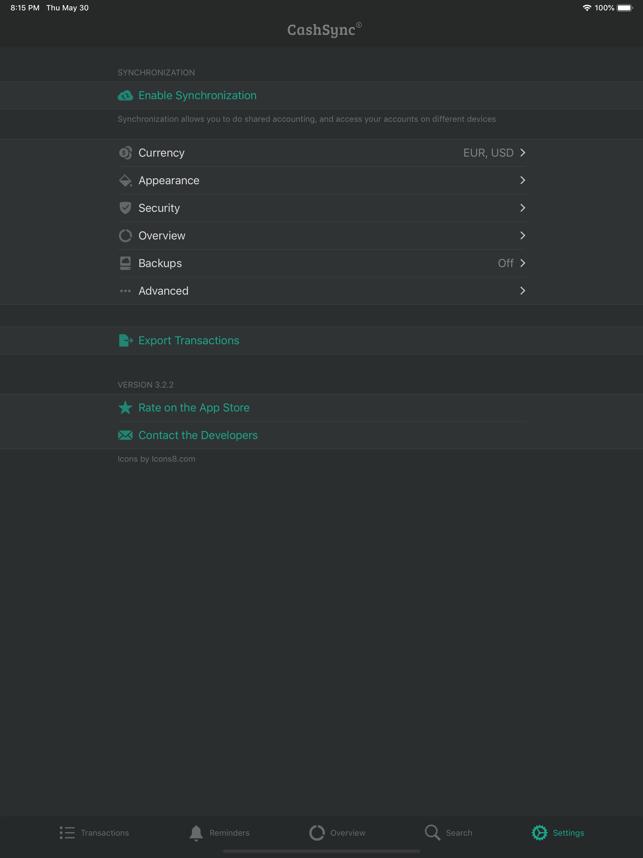The width and height of the screenshot is (643, 858).
Task: Click the star icon for rating
Action: 125,408
